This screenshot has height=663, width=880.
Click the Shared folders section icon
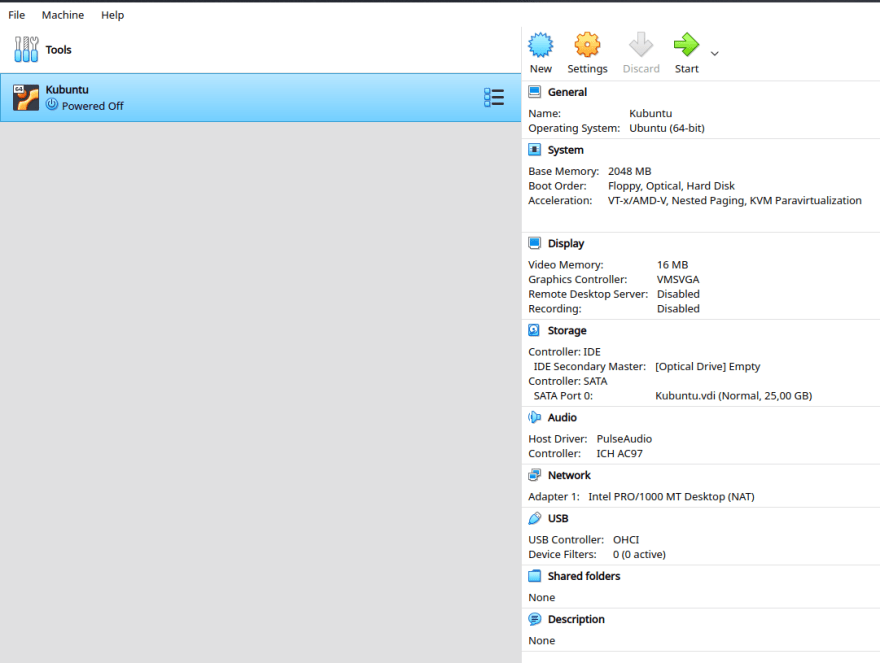click(535, 576)
